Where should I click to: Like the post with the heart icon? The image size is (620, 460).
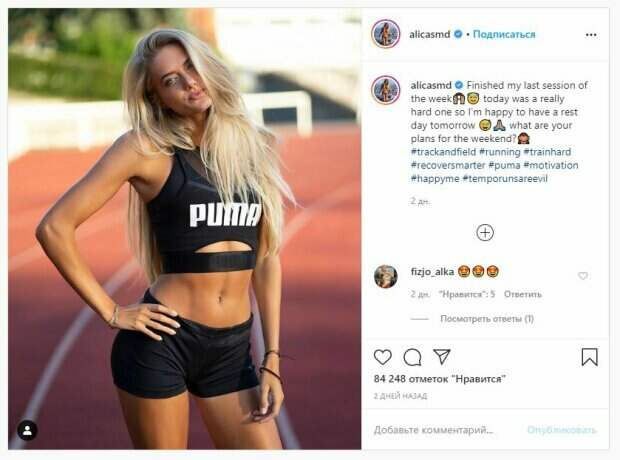(x=383, y=357)
